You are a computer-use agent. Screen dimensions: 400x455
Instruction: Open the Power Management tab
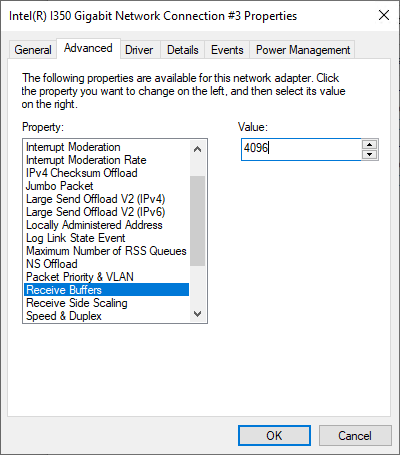[x=303, y=50]
